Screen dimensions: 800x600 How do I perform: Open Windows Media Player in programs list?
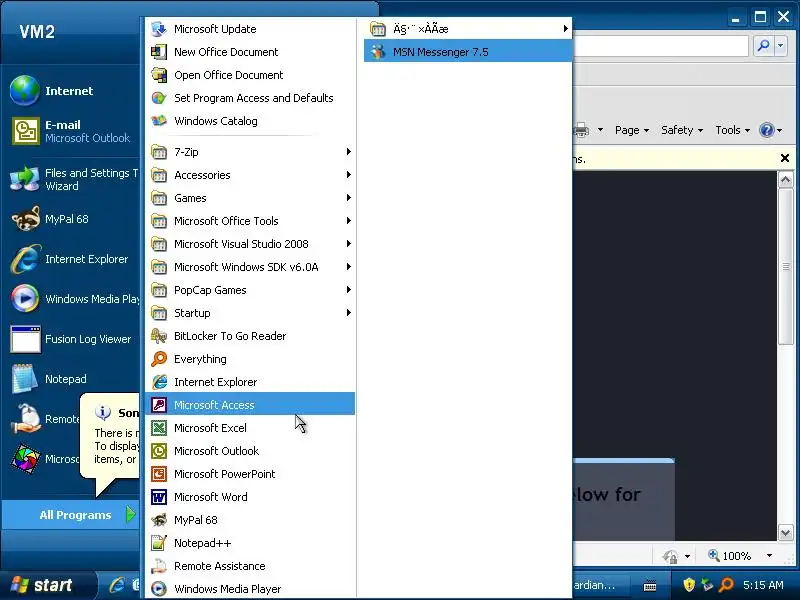point(250,588)
